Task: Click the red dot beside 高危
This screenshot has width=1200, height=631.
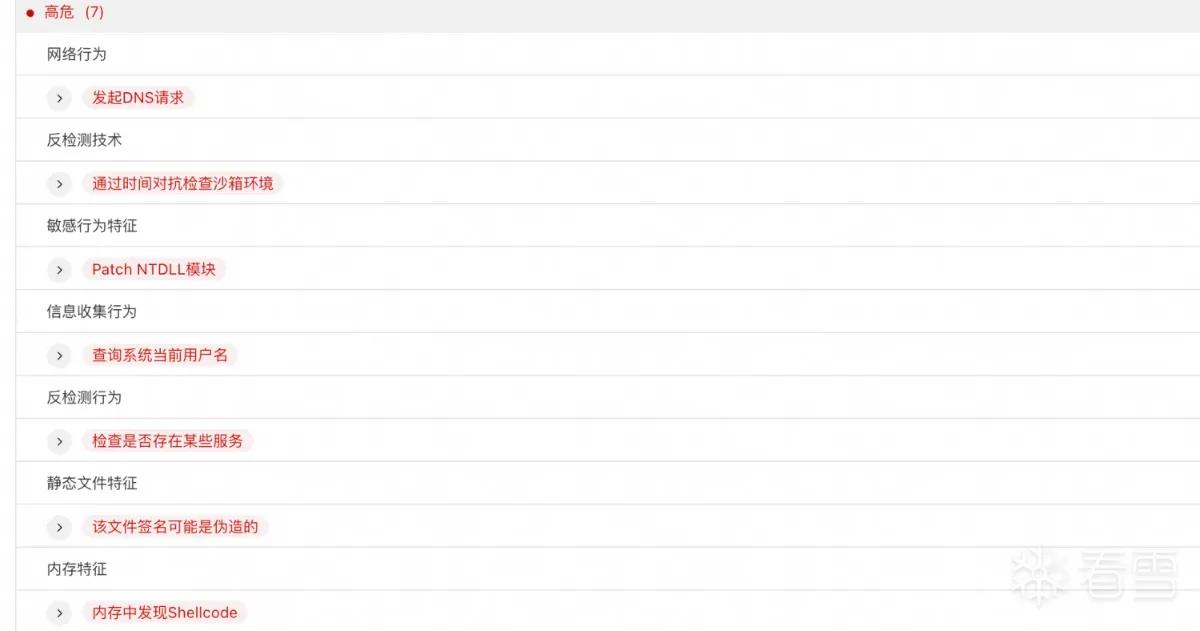Action: (x=30, y=14)
